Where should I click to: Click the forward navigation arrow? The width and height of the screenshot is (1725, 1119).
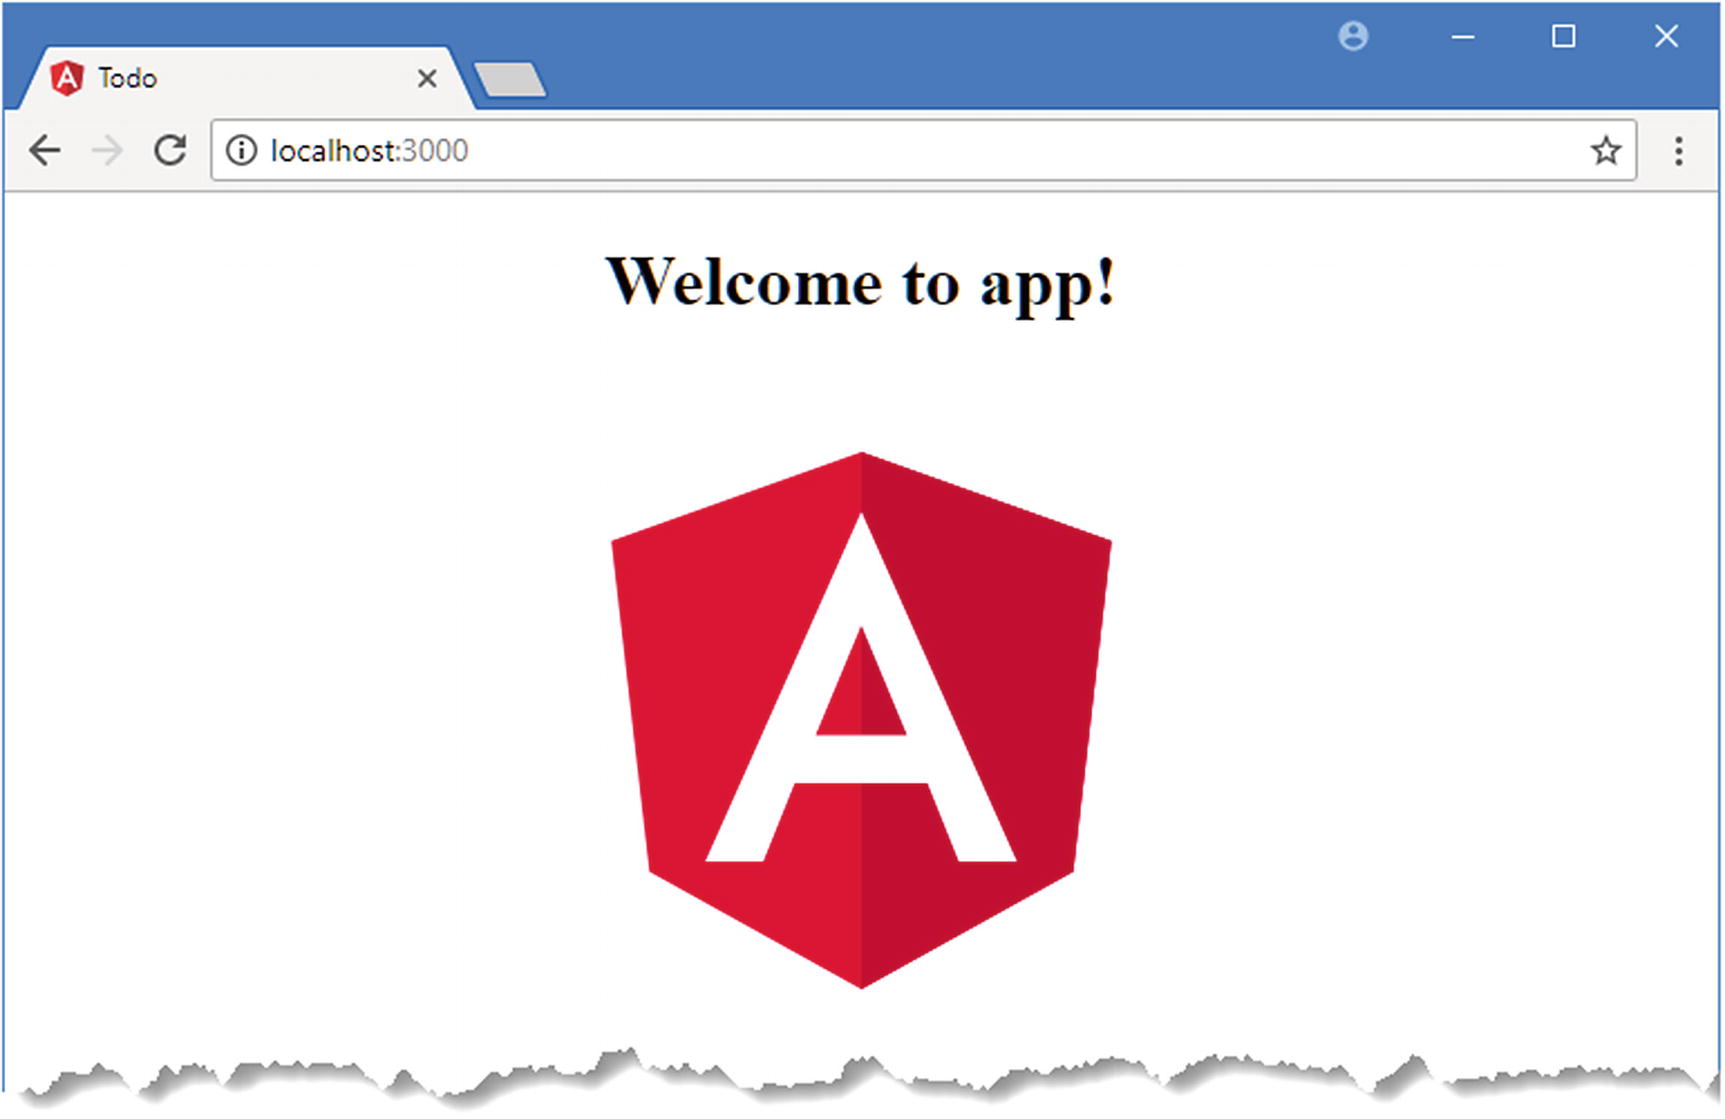pos(107,151)
